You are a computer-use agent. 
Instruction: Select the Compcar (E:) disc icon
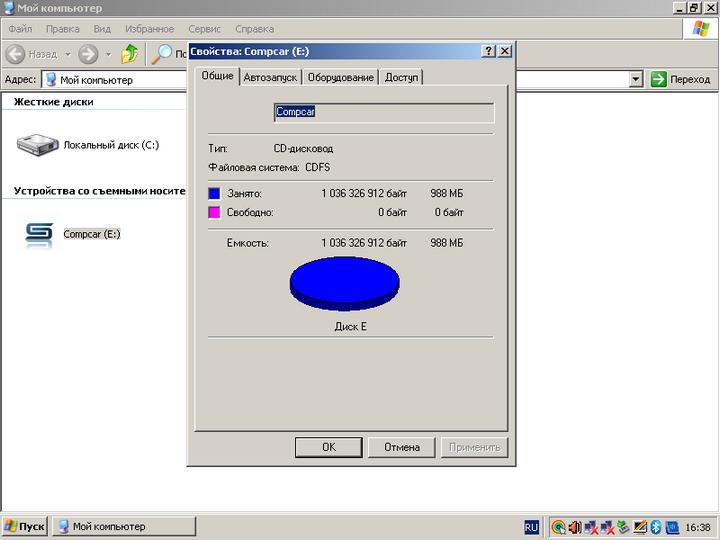click(38, 234)
